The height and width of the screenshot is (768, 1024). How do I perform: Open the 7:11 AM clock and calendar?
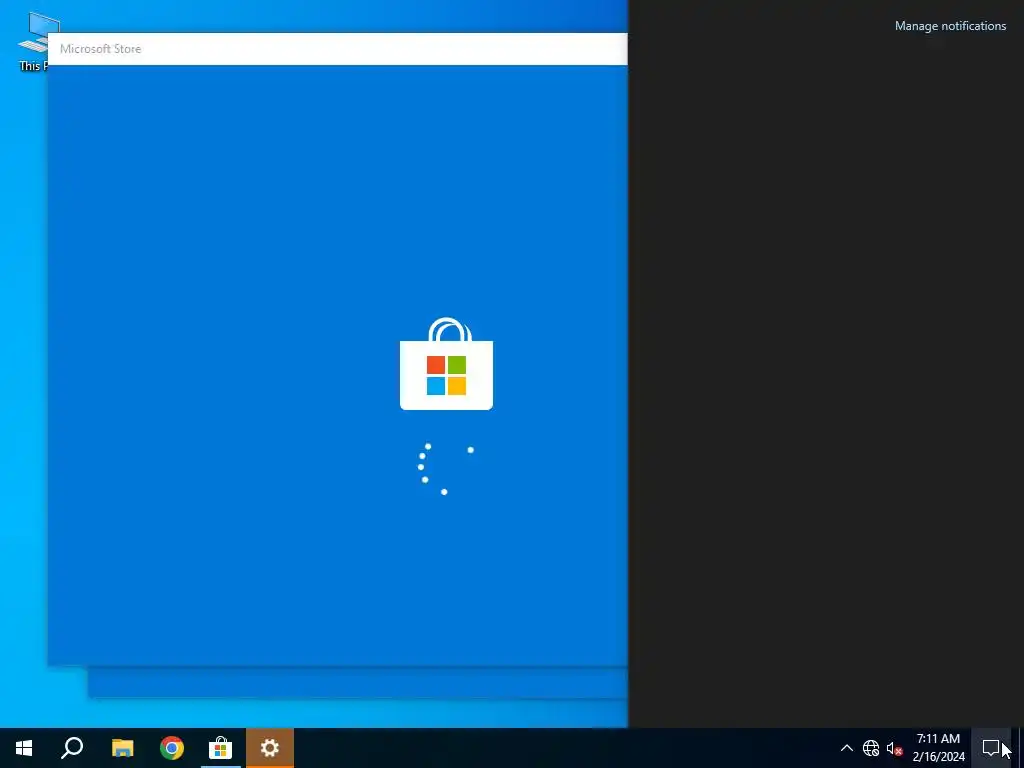click(x=938, y=748)
